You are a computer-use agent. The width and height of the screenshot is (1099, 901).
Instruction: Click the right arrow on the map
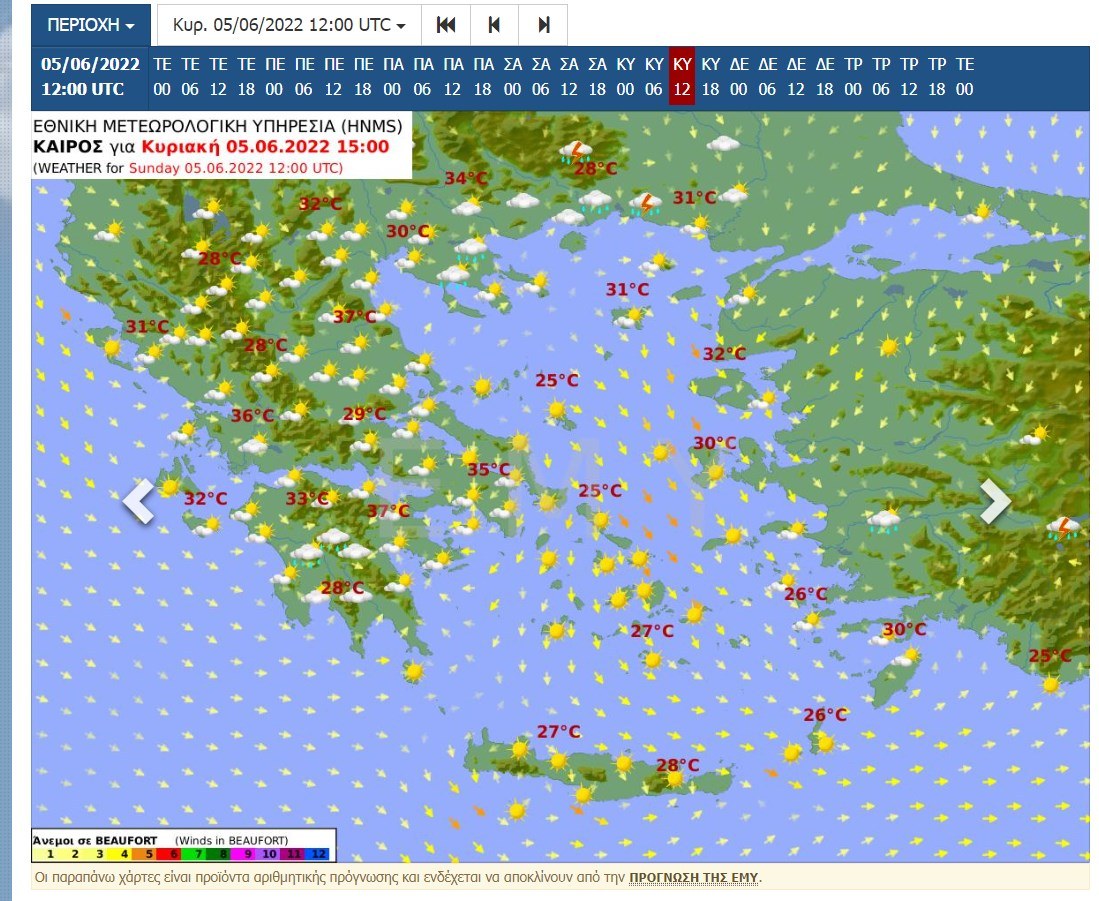coord(994,501)
